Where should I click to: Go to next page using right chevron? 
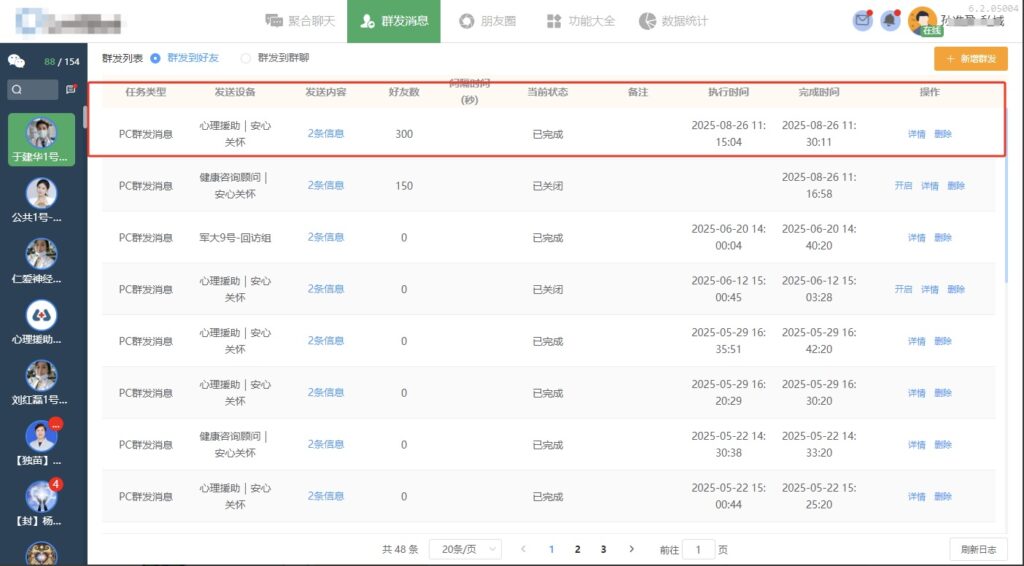pos(631,549)
